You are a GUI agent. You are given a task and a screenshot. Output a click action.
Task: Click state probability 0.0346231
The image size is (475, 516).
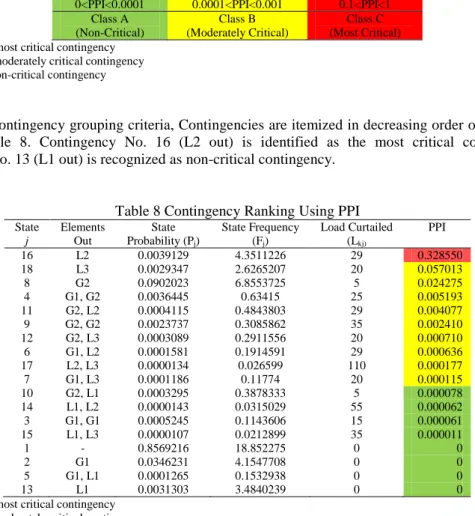[163, 462]
